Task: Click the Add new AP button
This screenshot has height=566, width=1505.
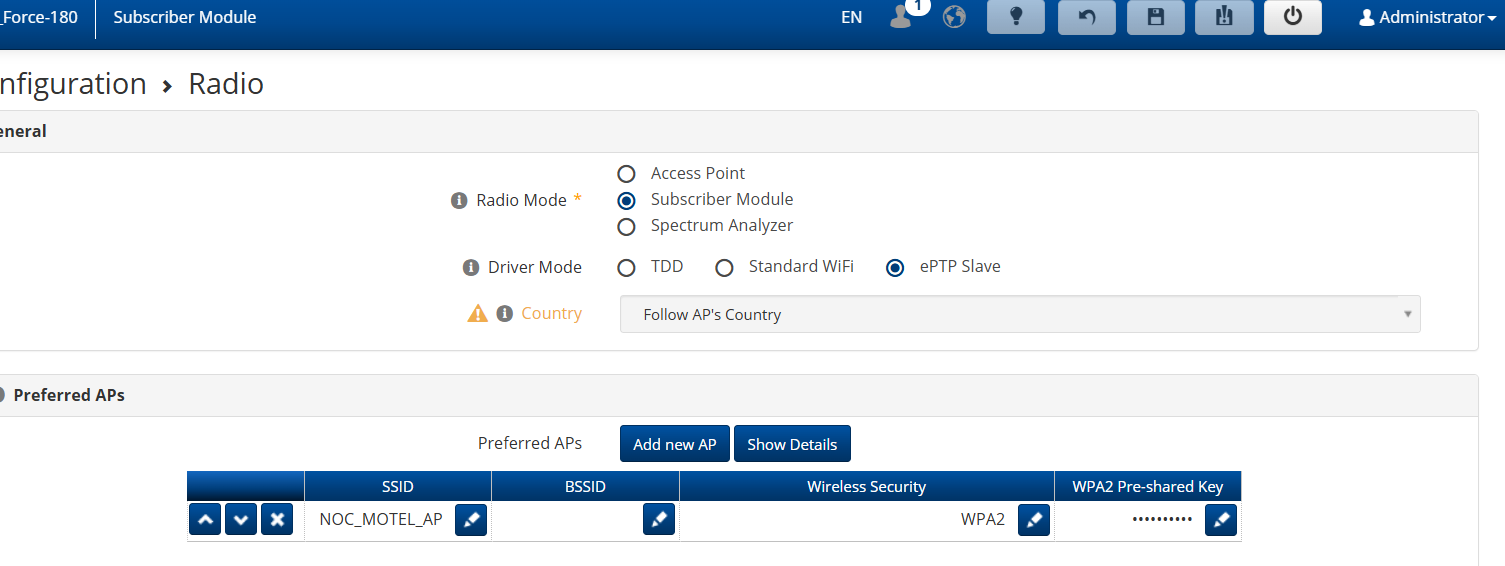Action: pyautogui.click(x=675, y=444)
